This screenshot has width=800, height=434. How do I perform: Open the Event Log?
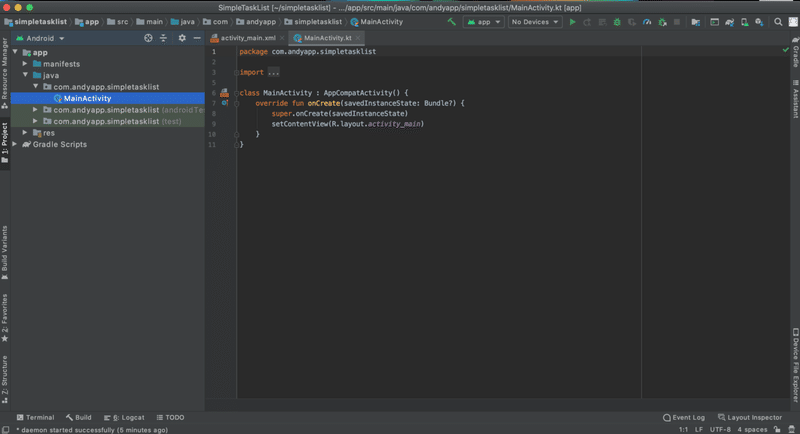683,417
